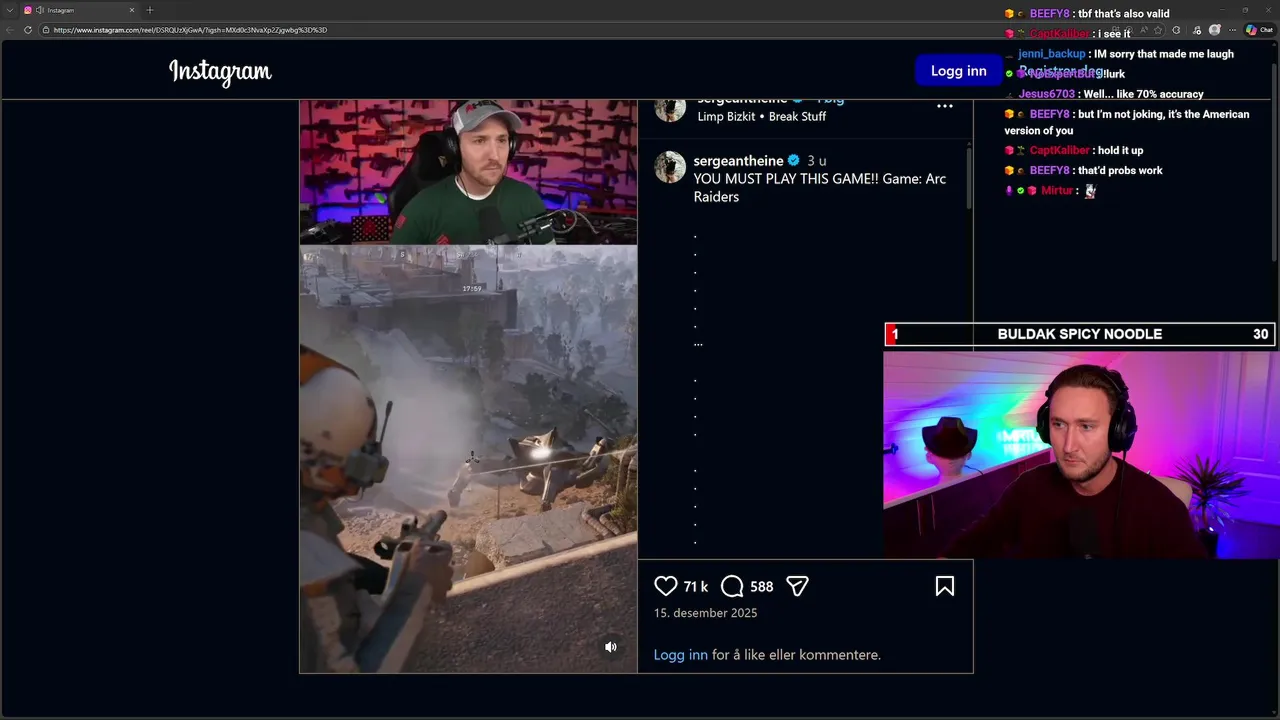Screen dimensions: 1280x720
Task: Click the blue Logg inn button
Action: tap(958, 71)
